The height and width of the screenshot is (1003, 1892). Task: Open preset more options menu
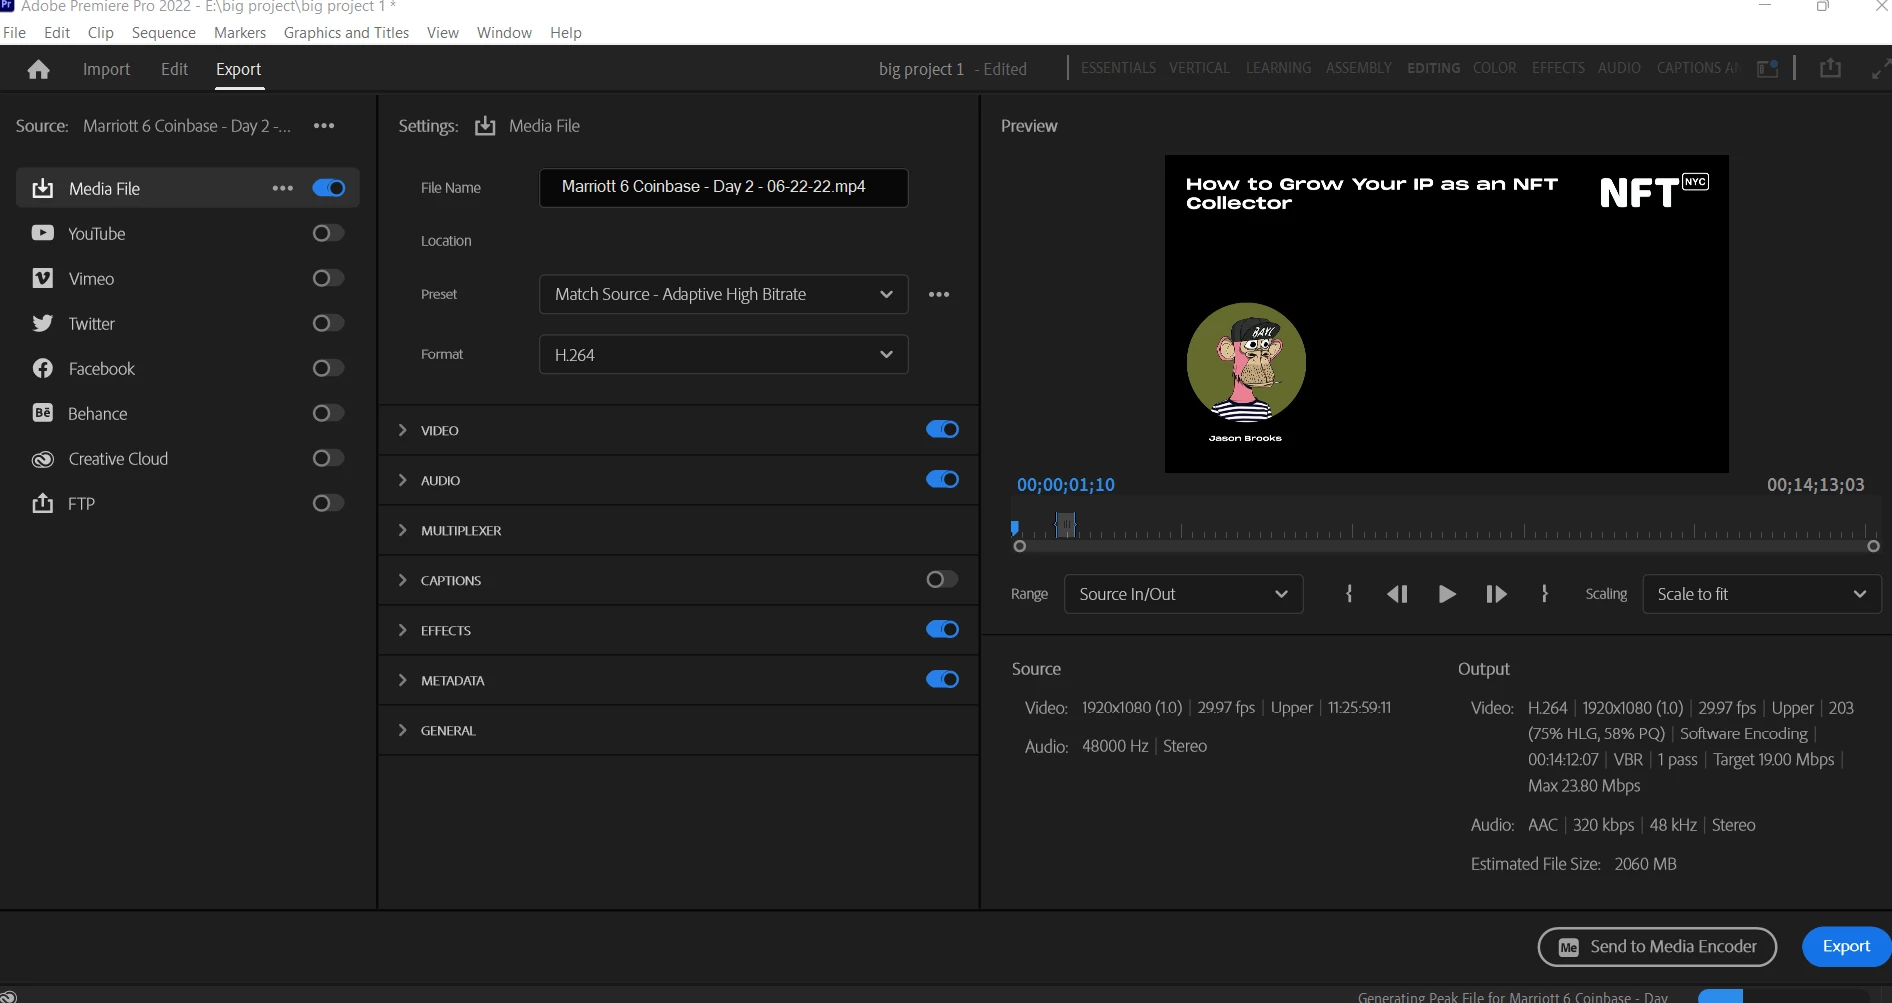tap(939, 294)
